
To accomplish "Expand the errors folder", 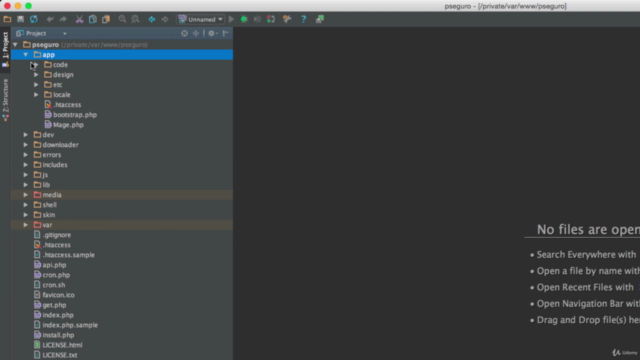I will [26, 155].
